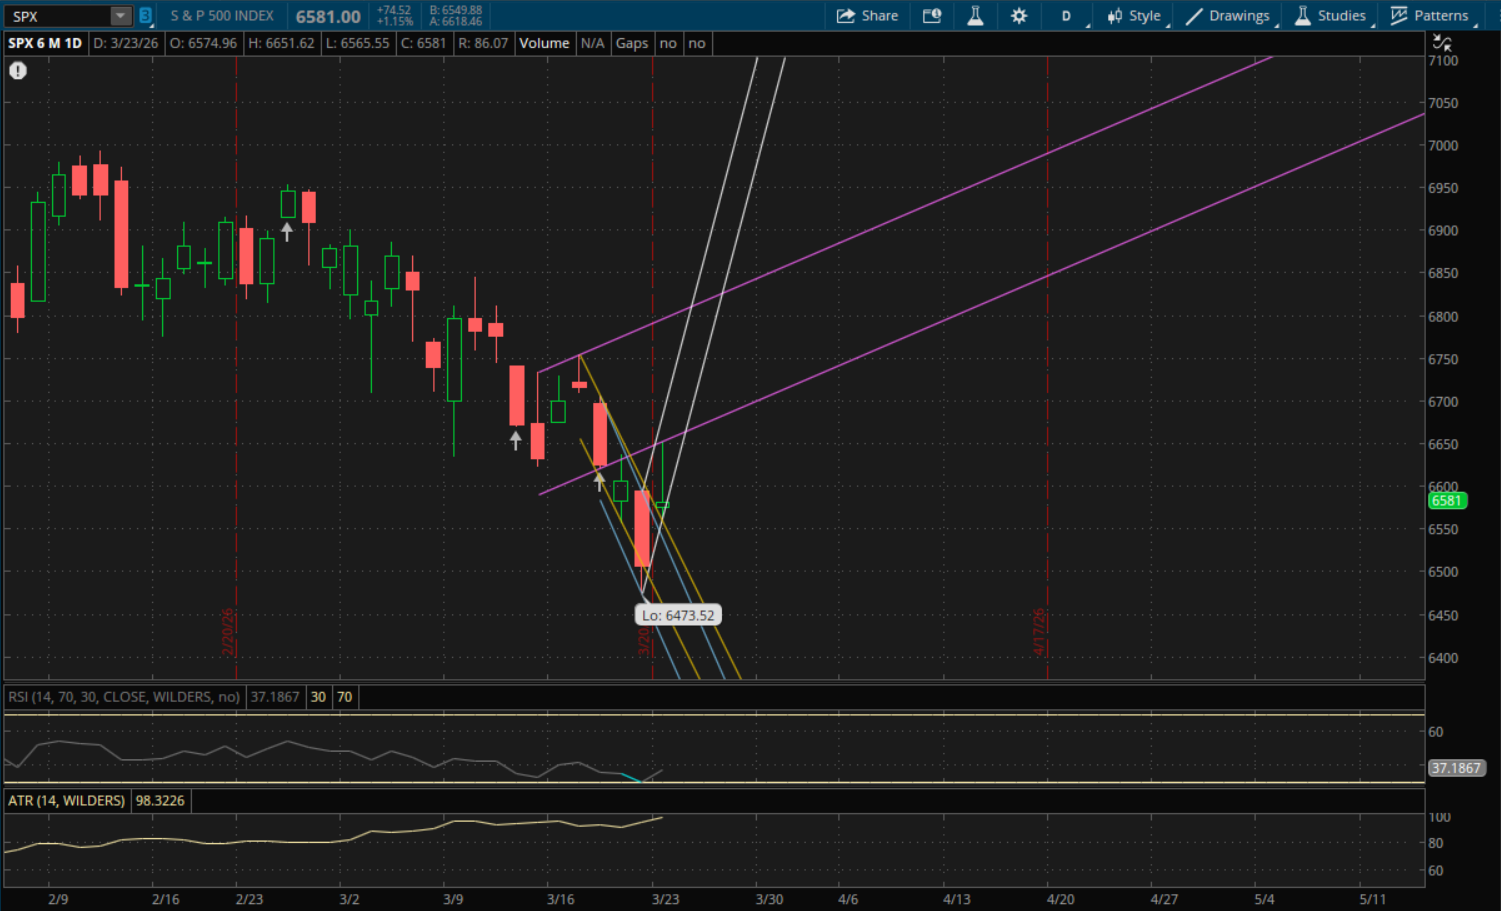The image size is (1501, 911).
Task: Click the blue linking number 3 icon
Action: (x=145, y=16)
